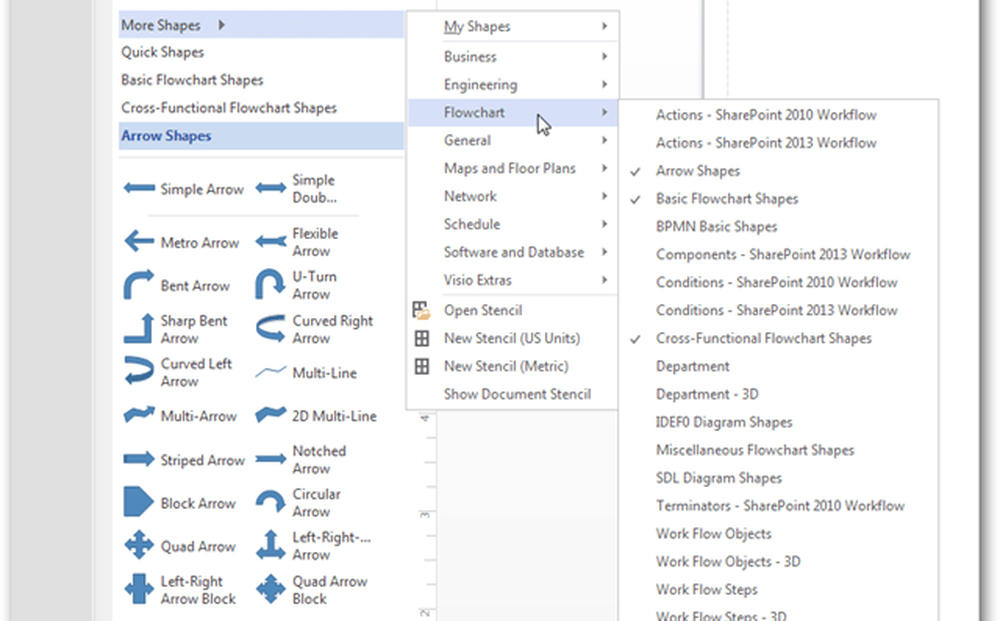The height and width of the screenshot is (621, 1000).
Task: Click the New Stencil (Metric) grid icon
Action: [x=422, y=367]
